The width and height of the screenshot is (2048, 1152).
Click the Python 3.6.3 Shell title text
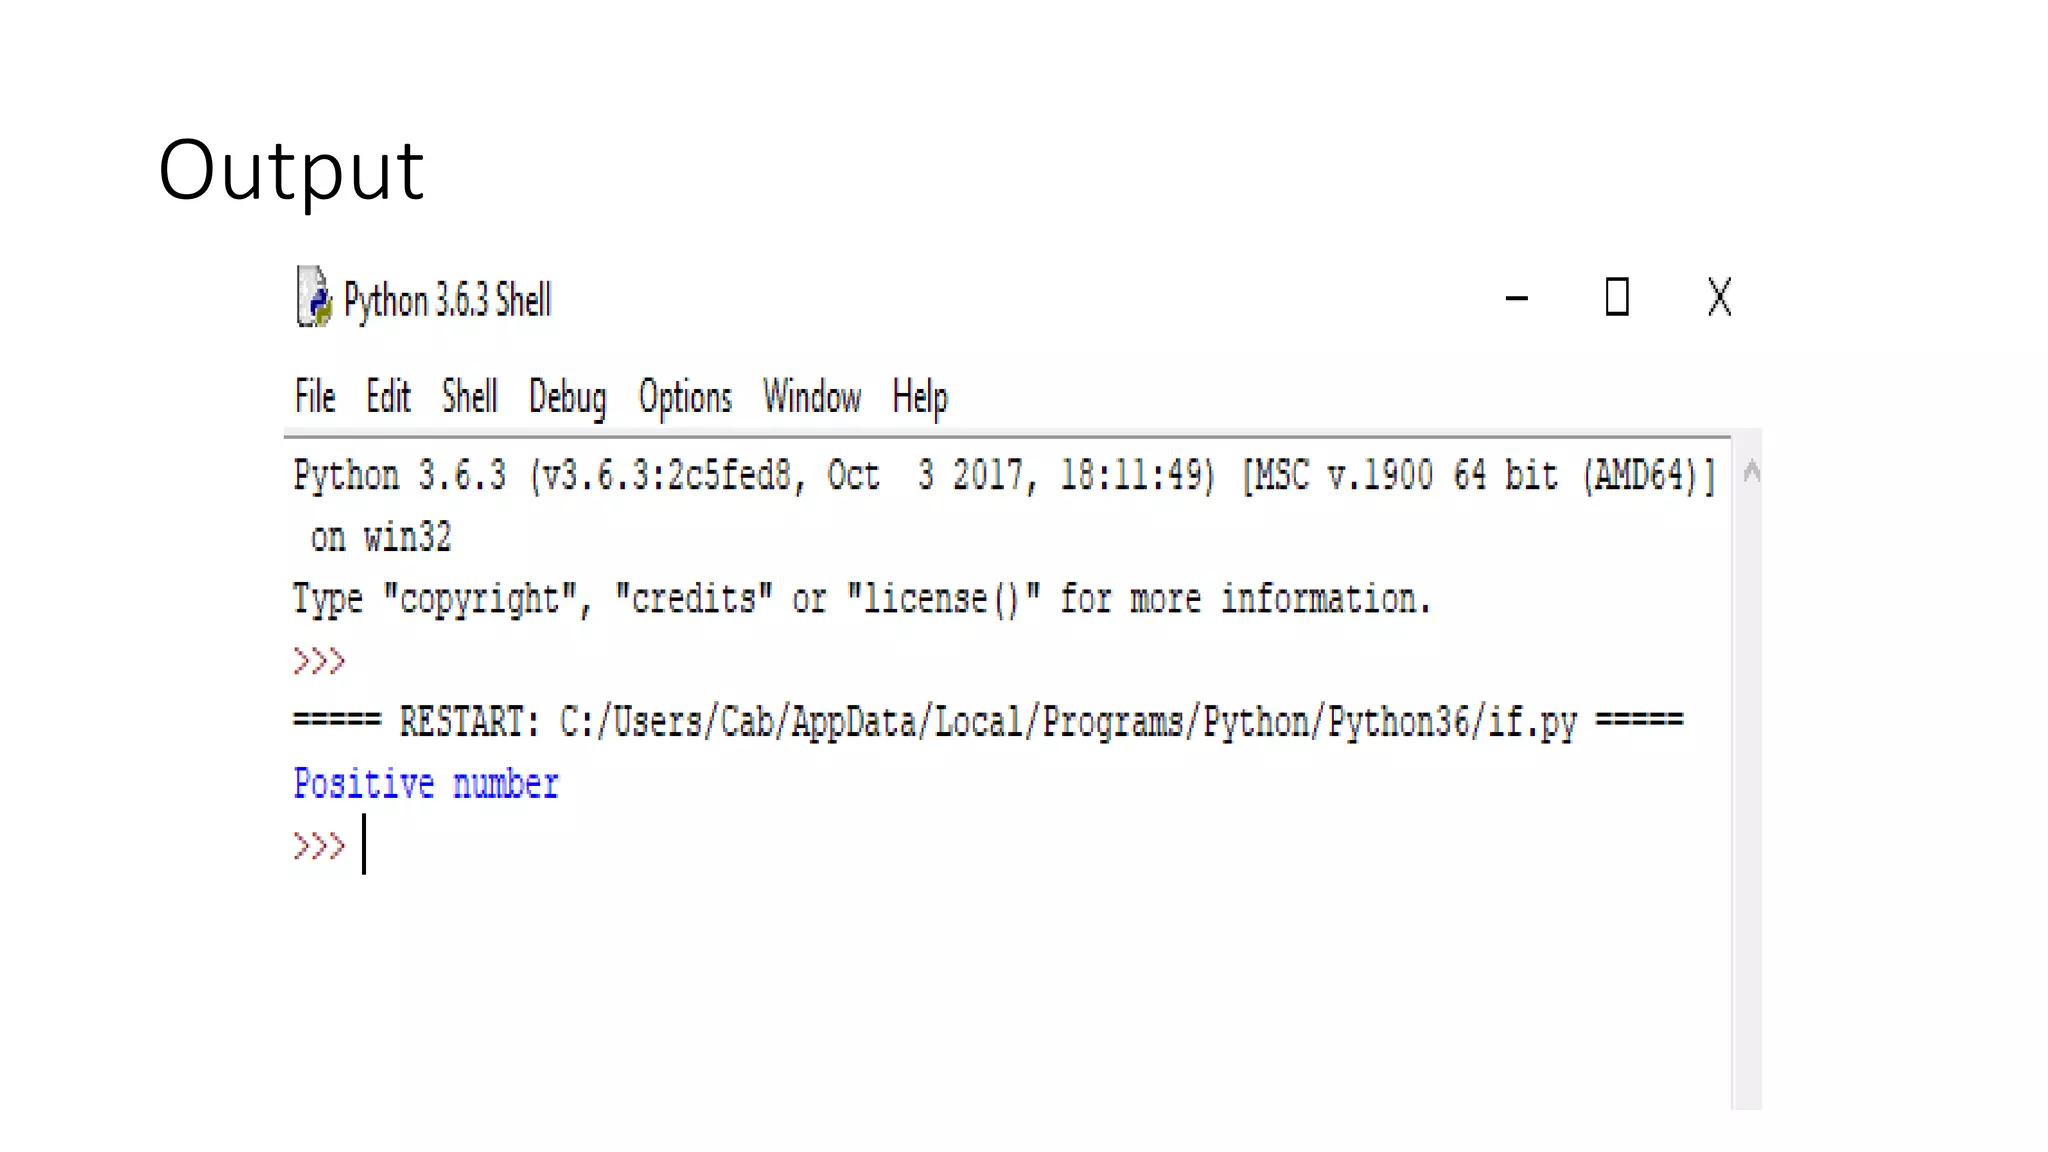point(447,300)
